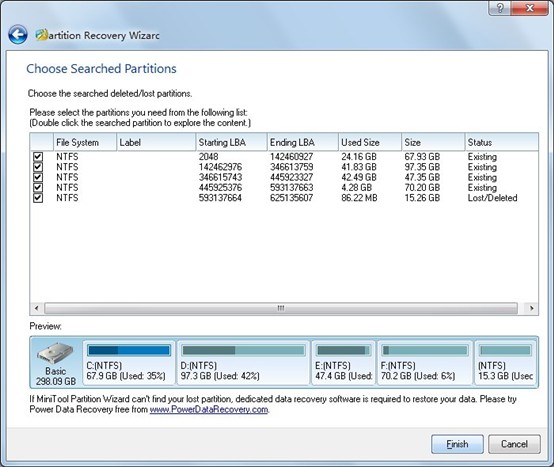The image size is (554, 467).
Task: Click the F: partition usage bar
Action: tap(425, 350)
